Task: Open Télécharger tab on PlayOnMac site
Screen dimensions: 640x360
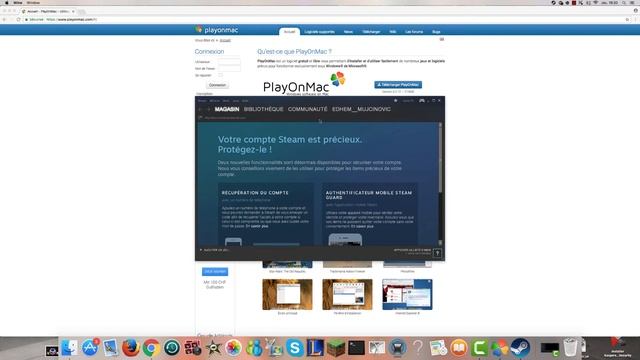Action: pos(371,31)
